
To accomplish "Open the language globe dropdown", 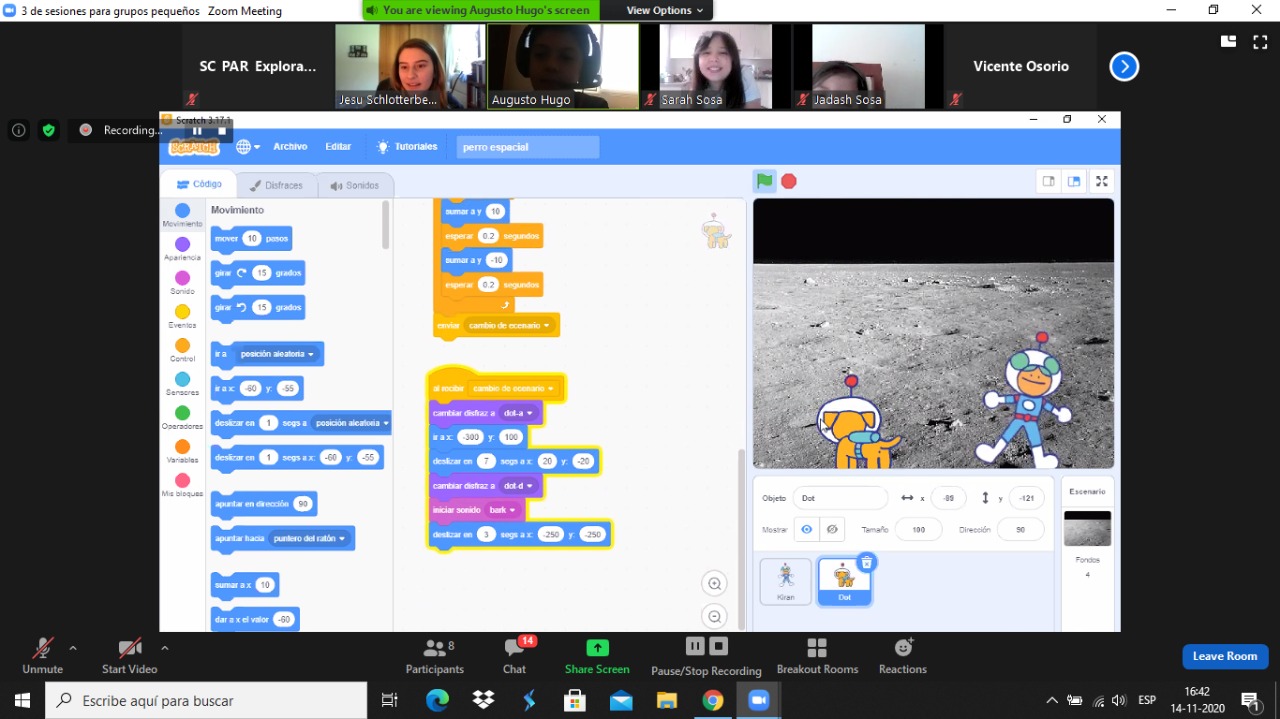I will 247,147.
